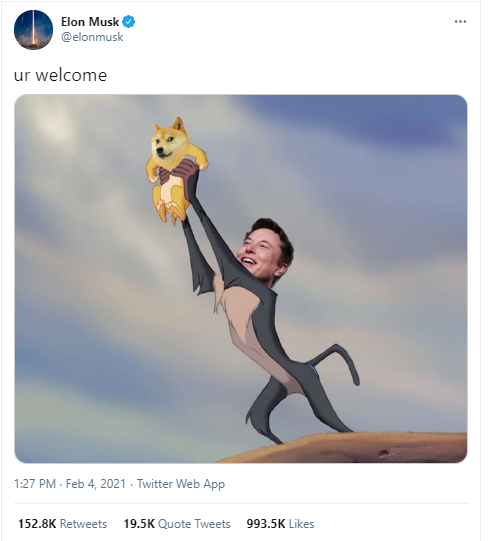
Task: Click the blue verified badge icon
Action: click(129, 22)
